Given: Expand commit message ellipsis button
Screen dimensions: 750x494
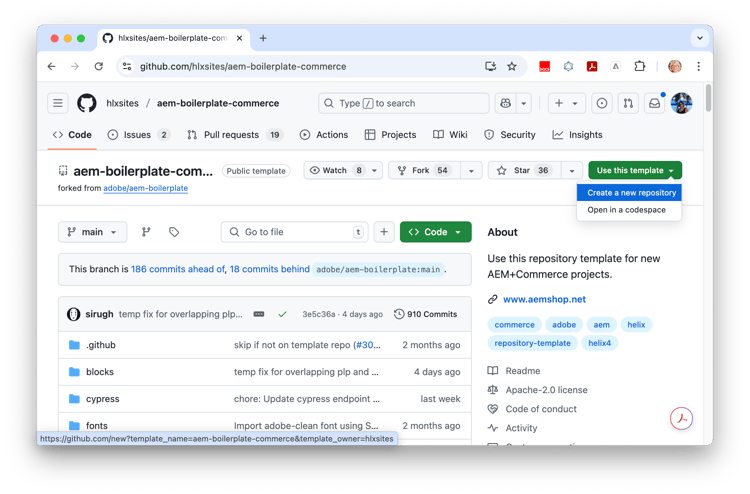Looking at the screenshot, I should [x=259, y=314].
